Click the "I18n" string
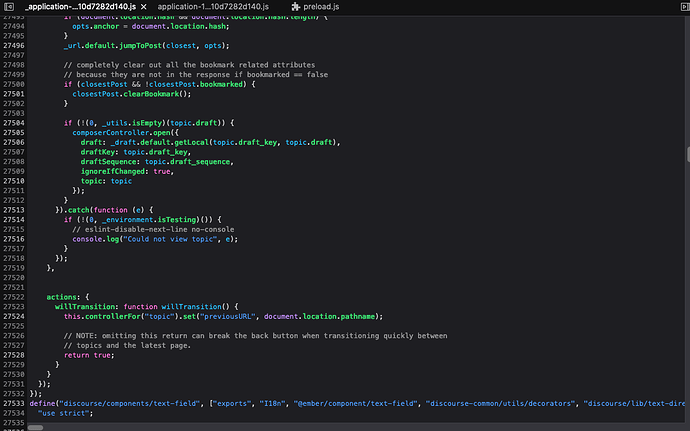The image size is (690, 431). coord(272,404)
